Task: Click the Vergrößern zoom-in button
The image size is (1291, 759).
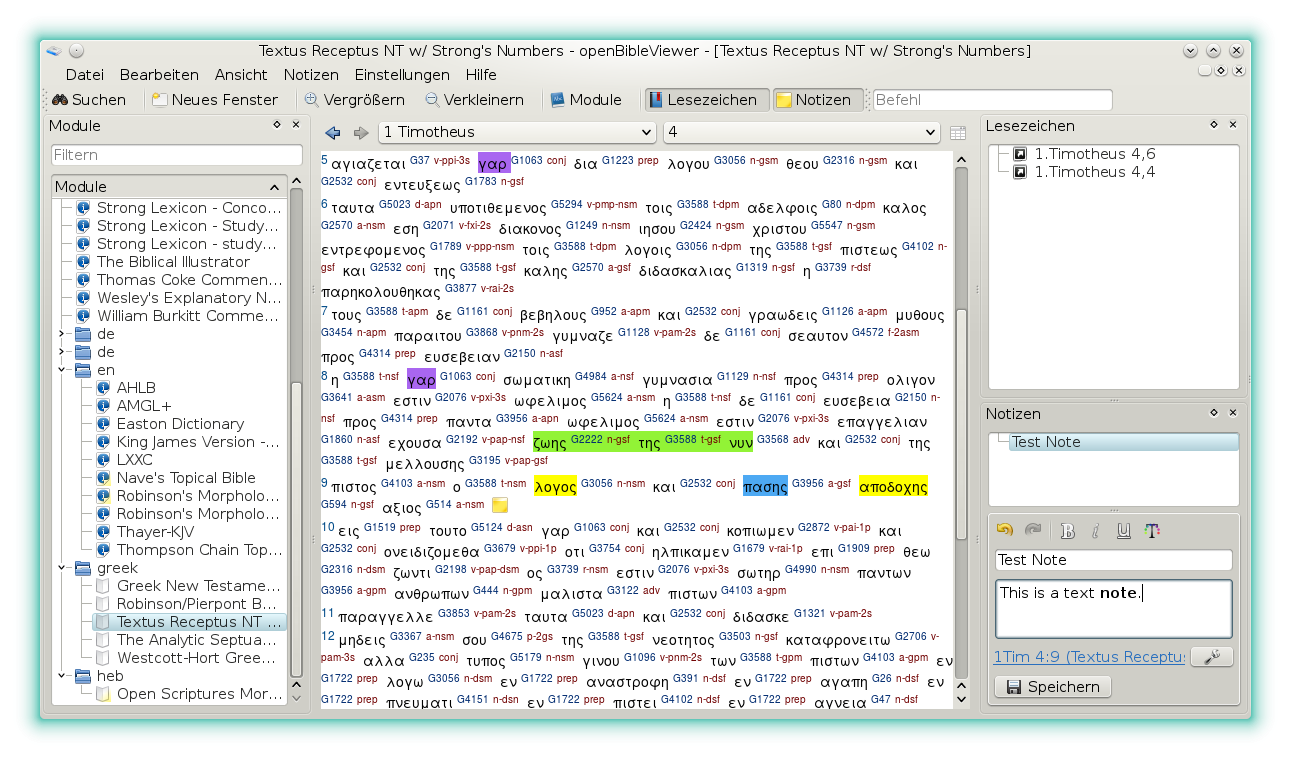Action: (355, 100)
